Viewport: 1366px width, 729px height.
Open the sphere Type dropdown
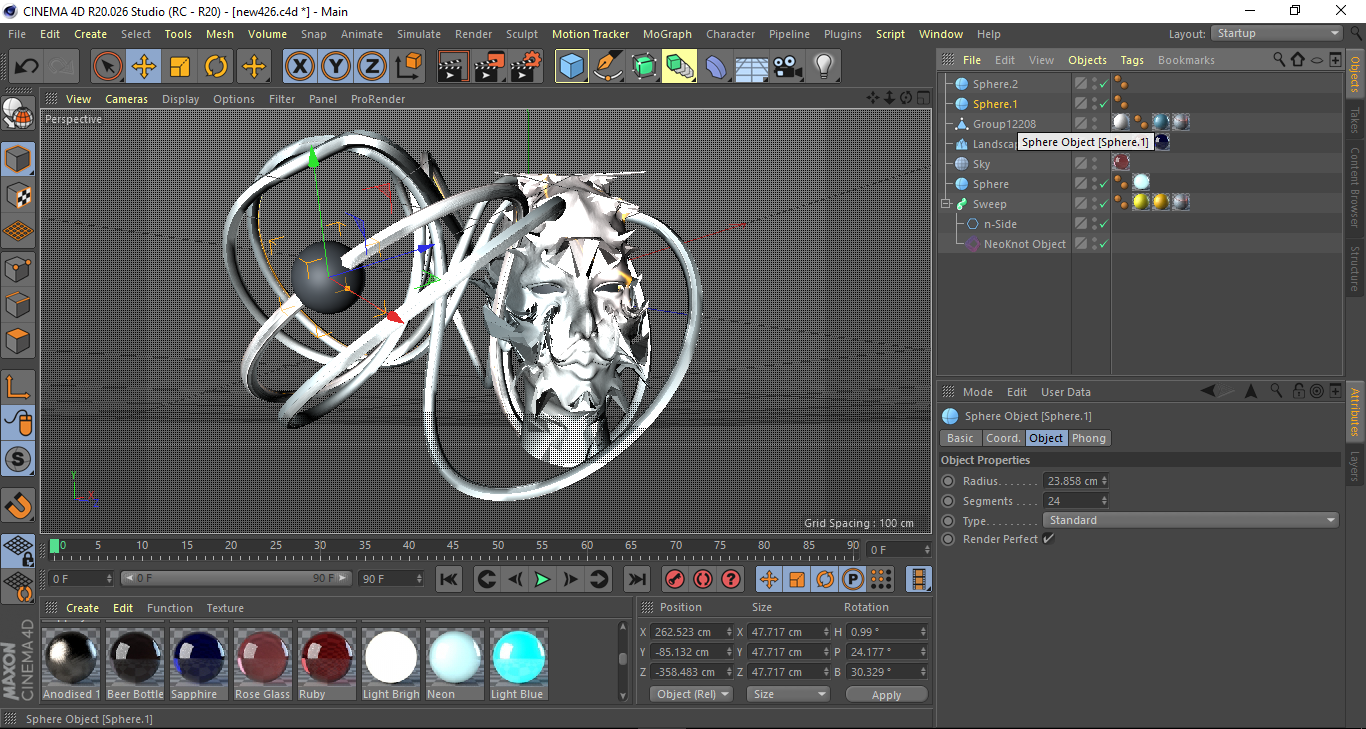point(1191,520)
